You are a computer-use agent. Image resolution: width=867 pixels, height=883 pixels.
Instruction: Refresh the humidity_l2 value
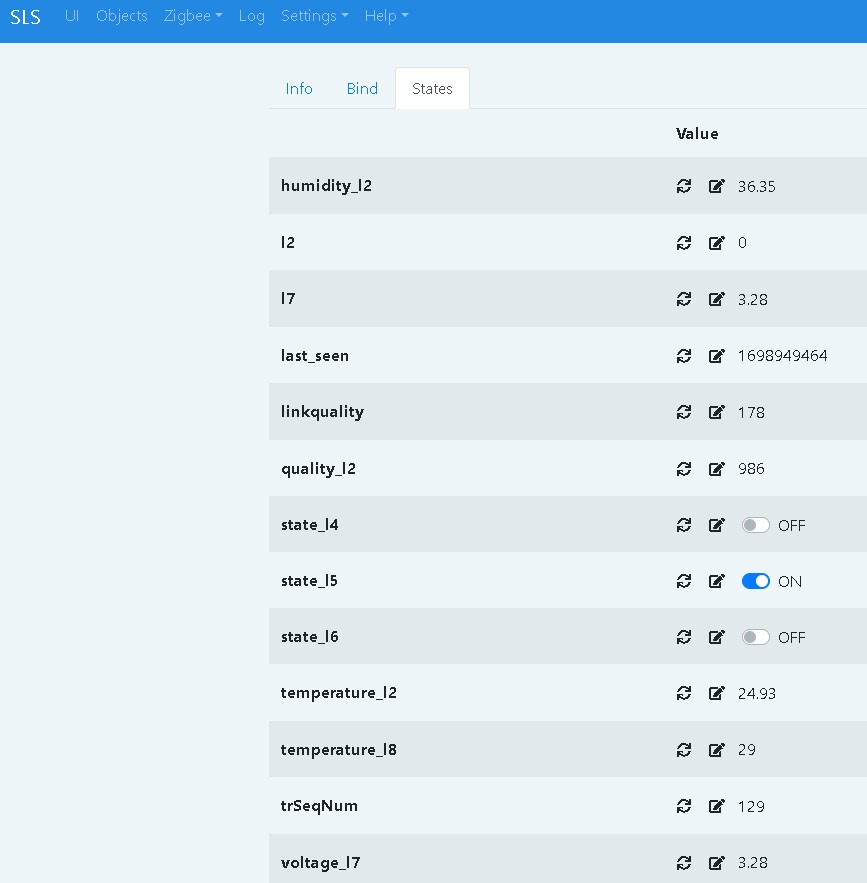[683, 186]
